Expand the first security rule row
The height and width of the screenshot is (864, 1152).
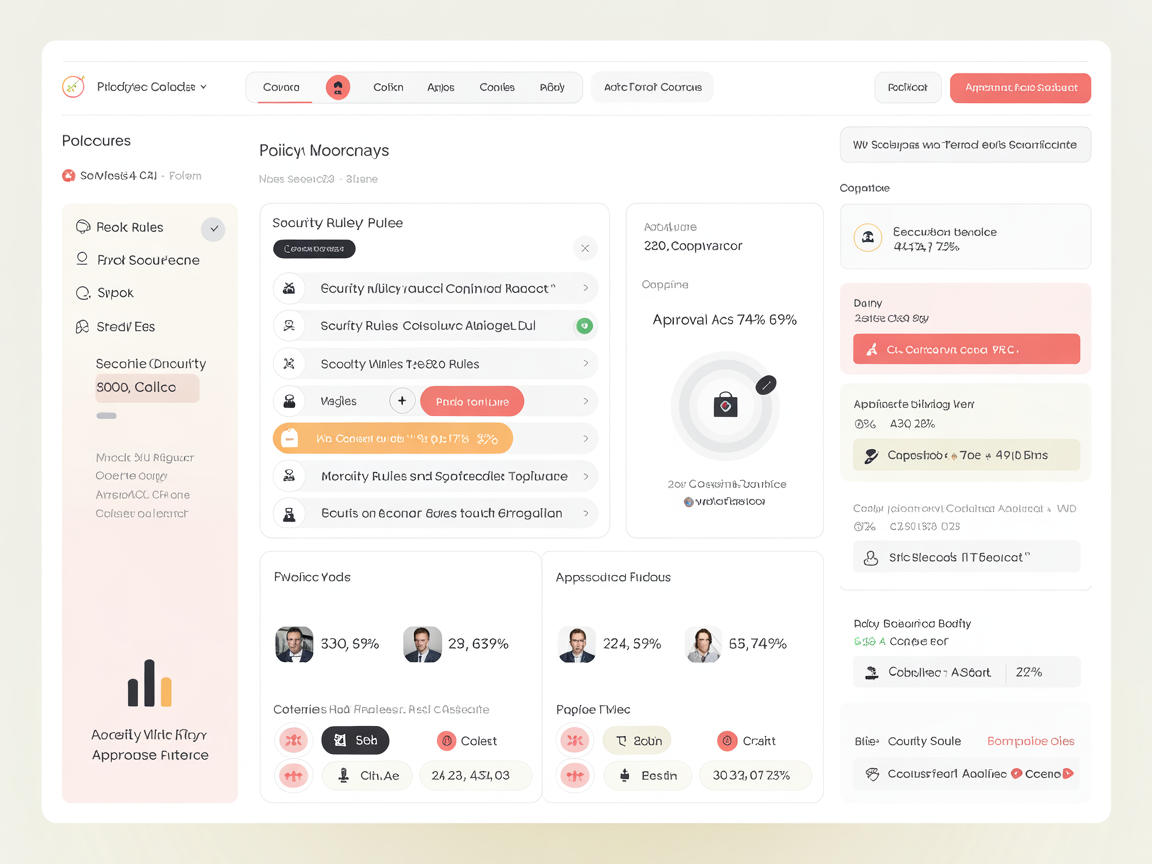[585, 287]
